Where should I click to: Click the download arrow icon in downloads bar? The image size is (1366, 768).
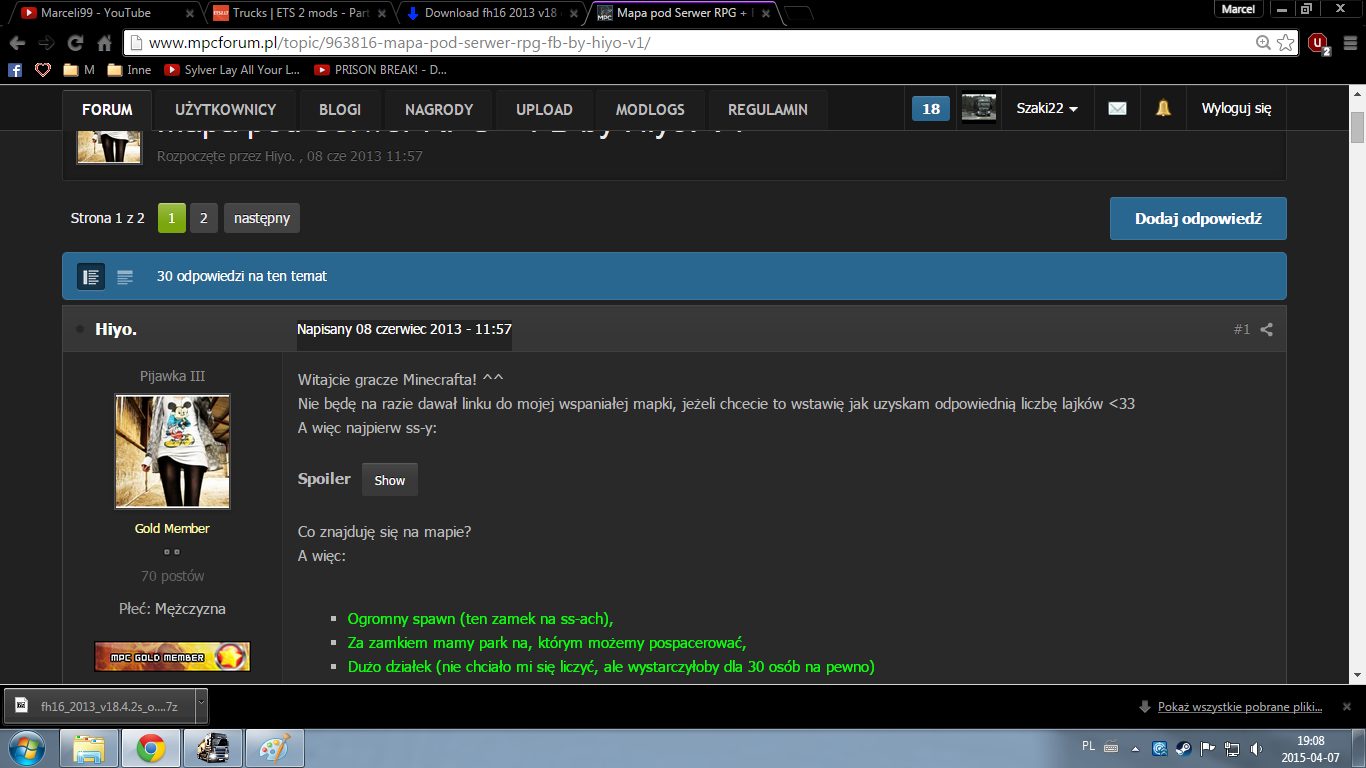coord(1145,707)
